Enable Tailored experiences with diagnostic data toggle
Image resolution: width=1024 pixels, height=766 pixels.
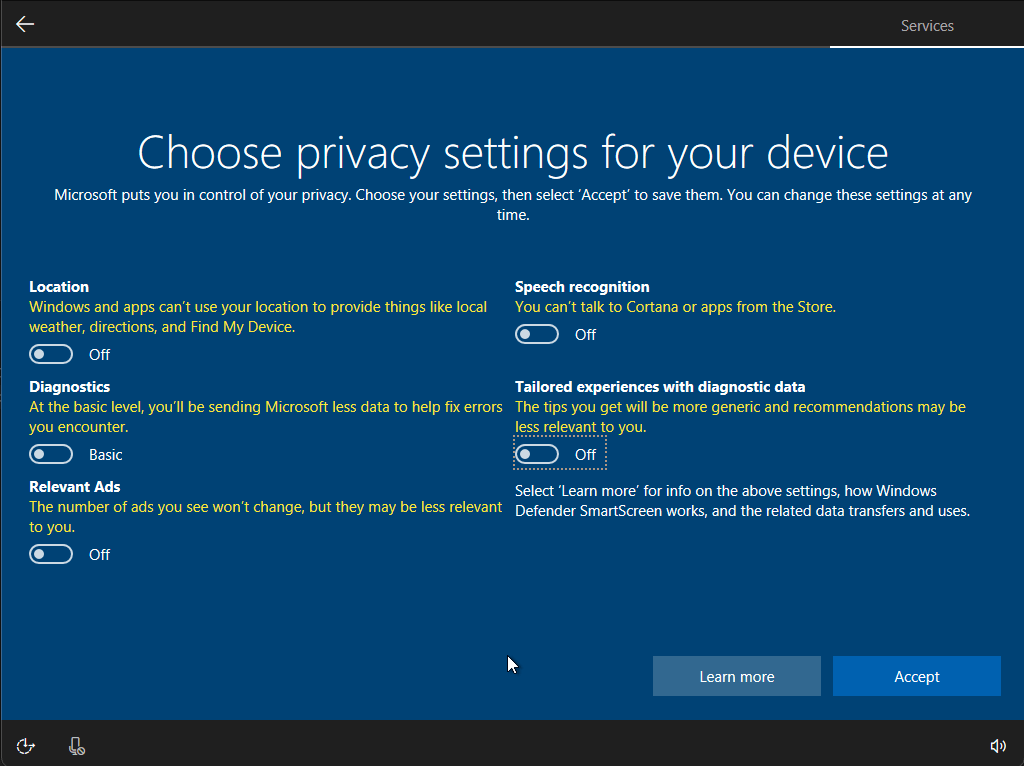(x=537, y=454)
